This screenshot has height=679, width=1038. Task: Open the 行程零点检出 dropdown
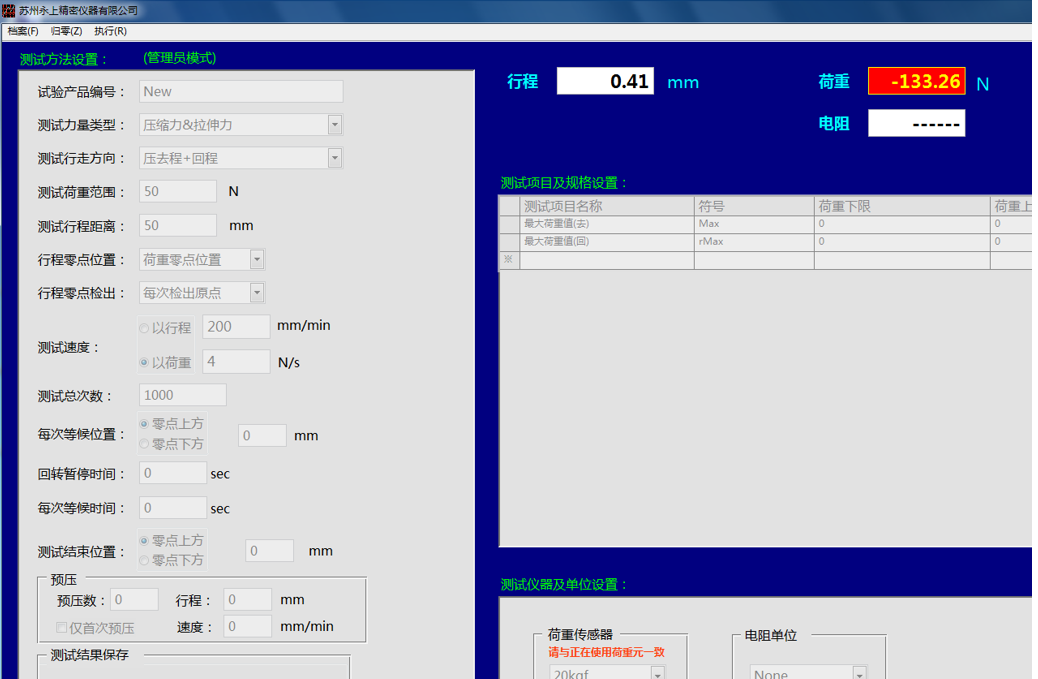pyautogui.click(x=257, y=293)
